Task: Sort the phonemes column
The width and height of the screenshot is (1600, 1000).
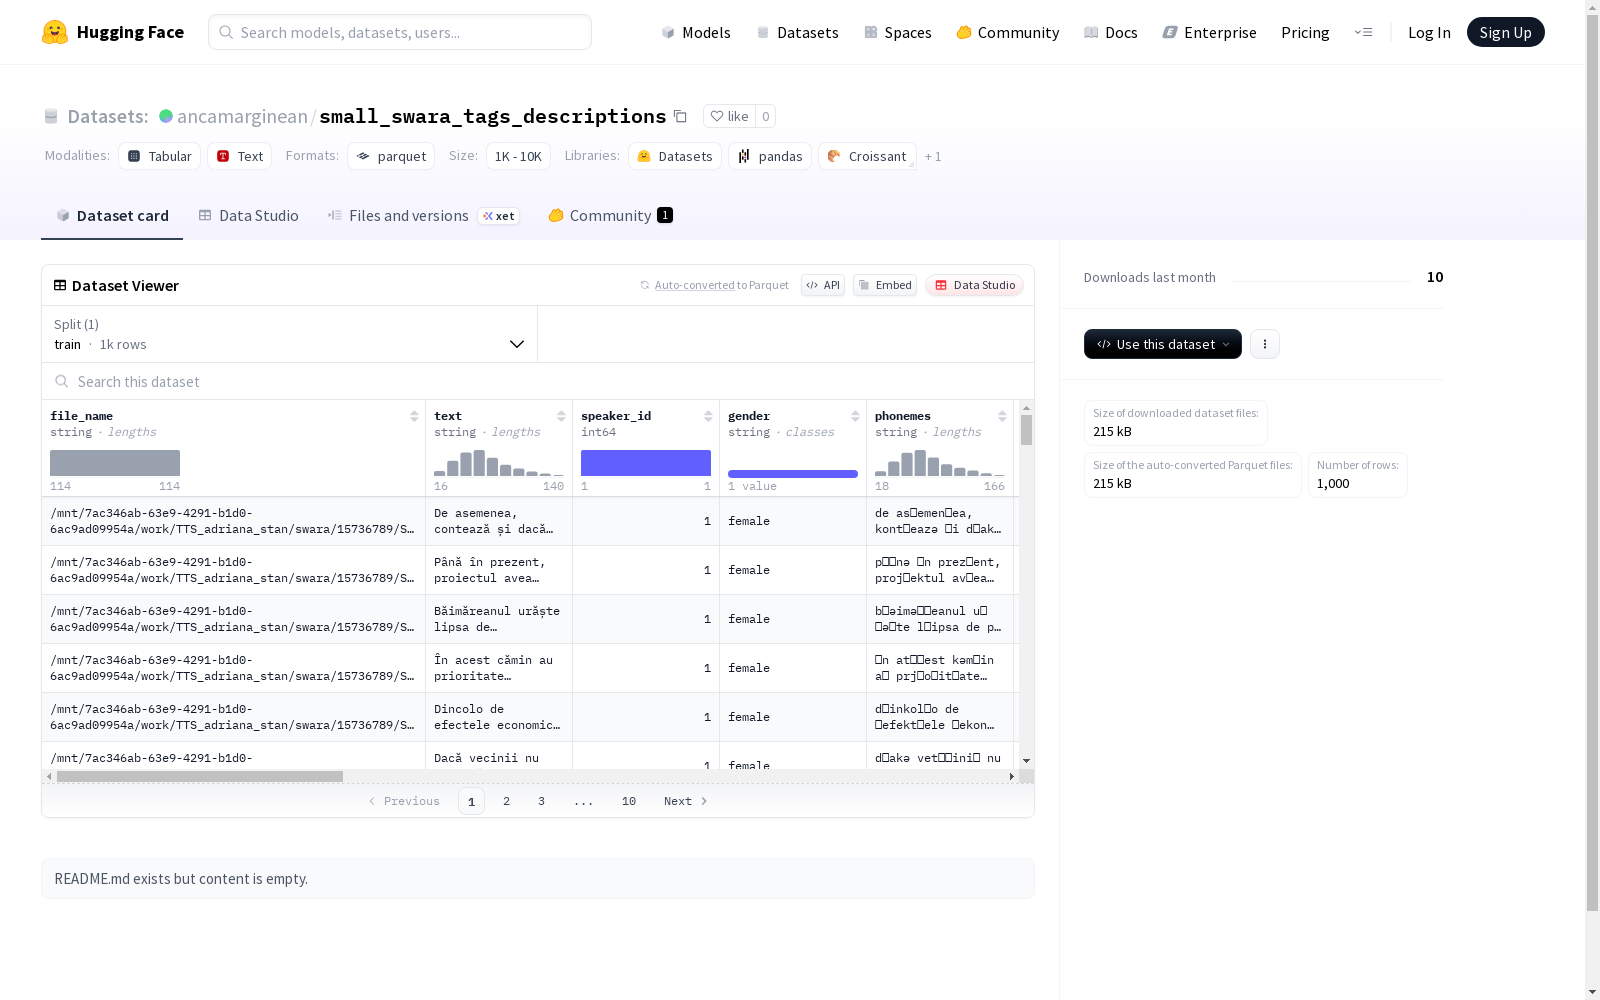Action: pos(1002,416)
